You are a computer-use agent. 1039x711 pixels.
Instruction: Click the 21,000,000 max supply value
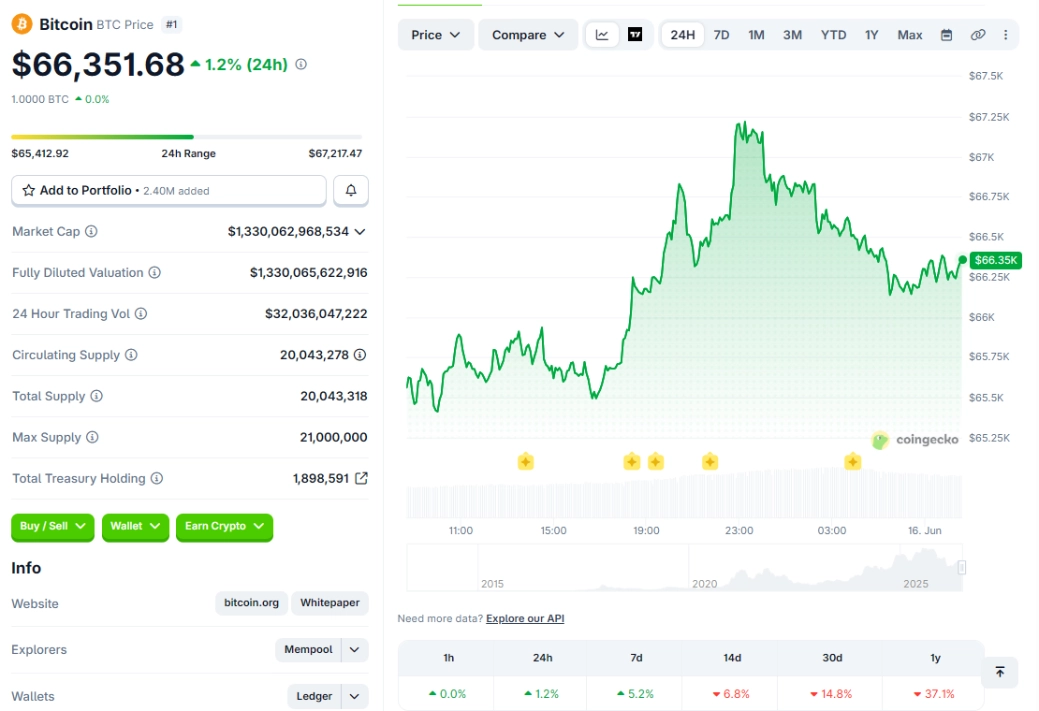[x=333, y=437]
